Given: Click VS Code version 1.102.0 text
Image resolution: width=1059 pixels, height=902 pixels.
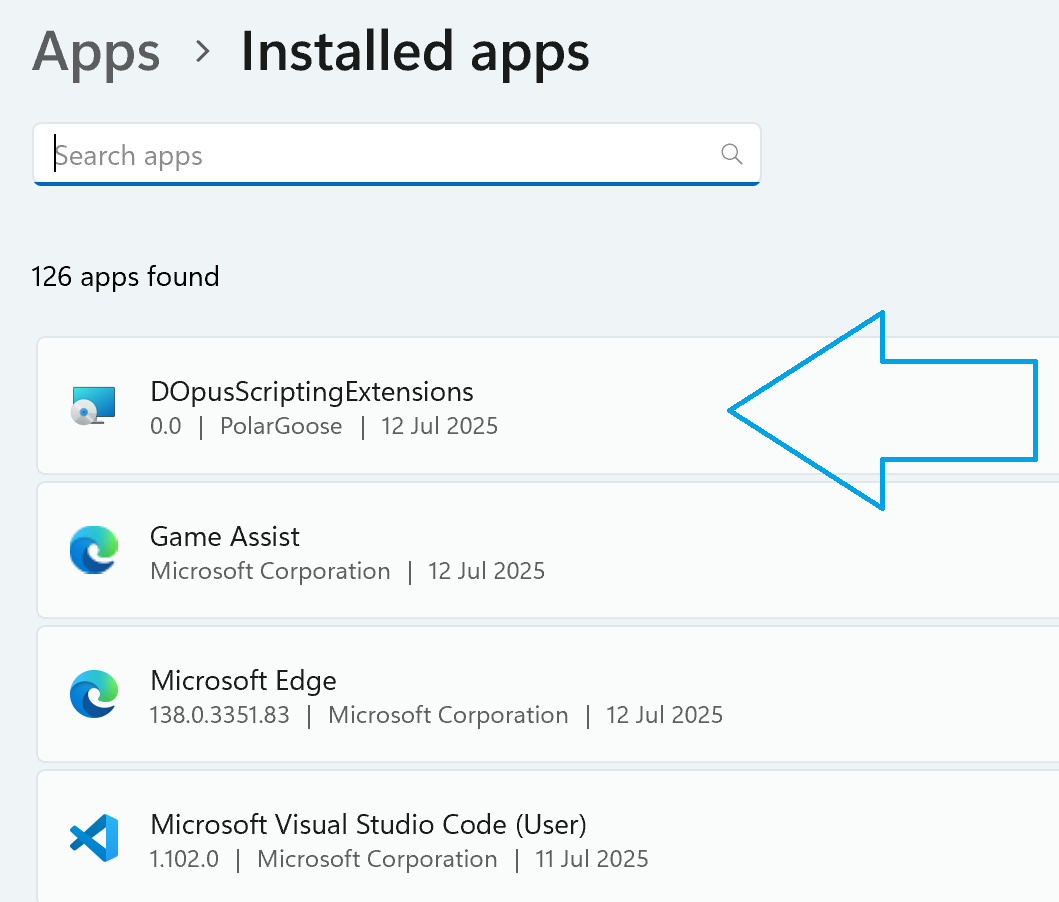Looking at the screenshot, I should click(184, 859).
